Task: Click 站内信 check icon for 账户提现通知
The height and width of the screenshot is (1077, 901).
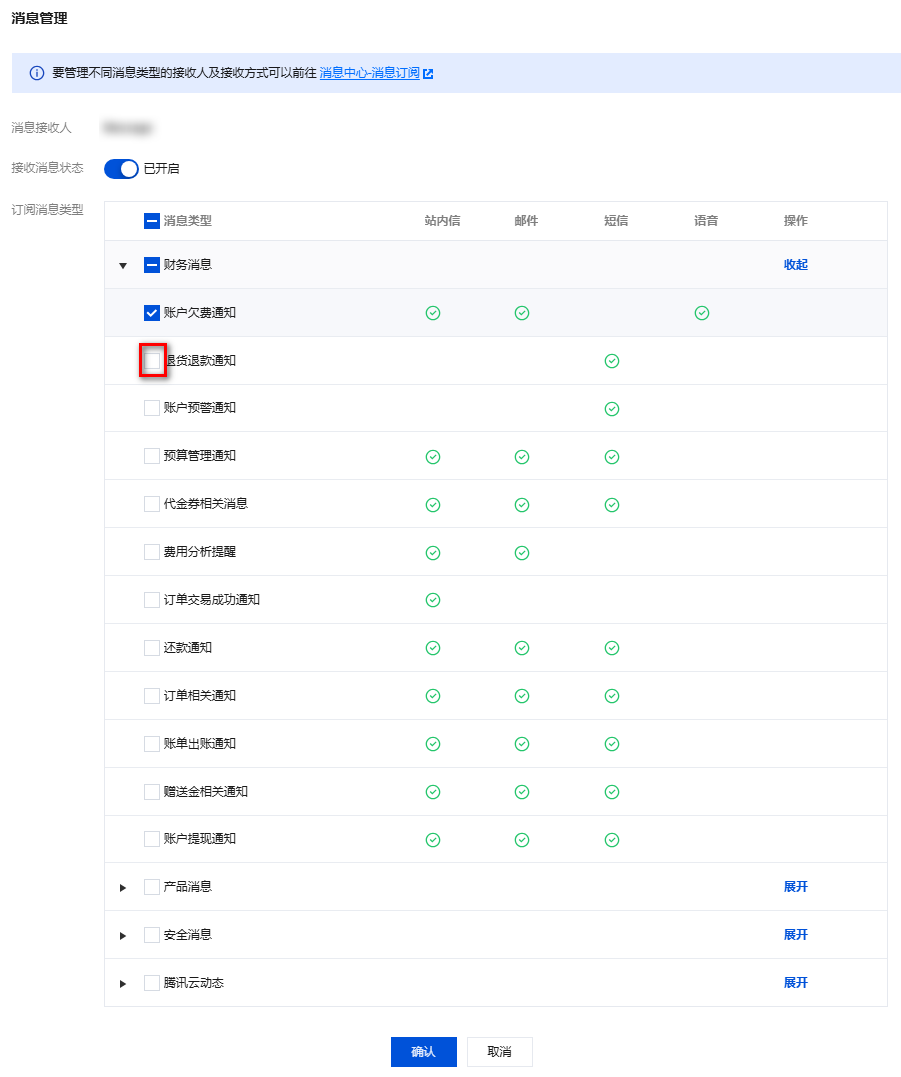Action: 433,840
